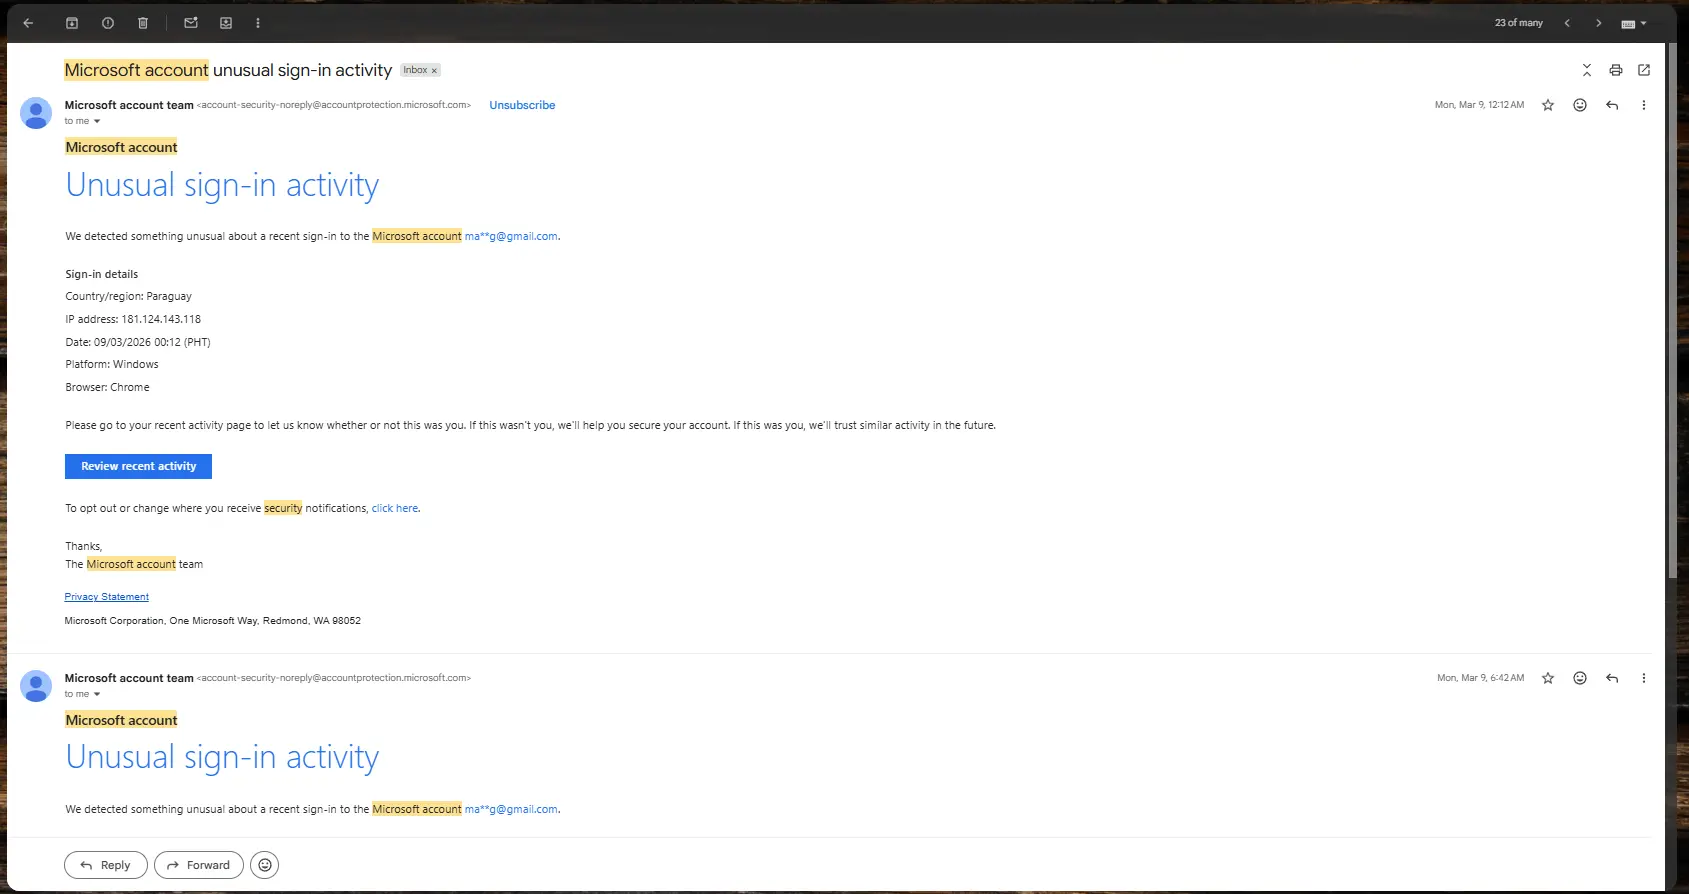Image resolution: width=1689 pixels, height=894 pixels.
Task: Collapse all messages in thread
Action: click(1586, 70)
